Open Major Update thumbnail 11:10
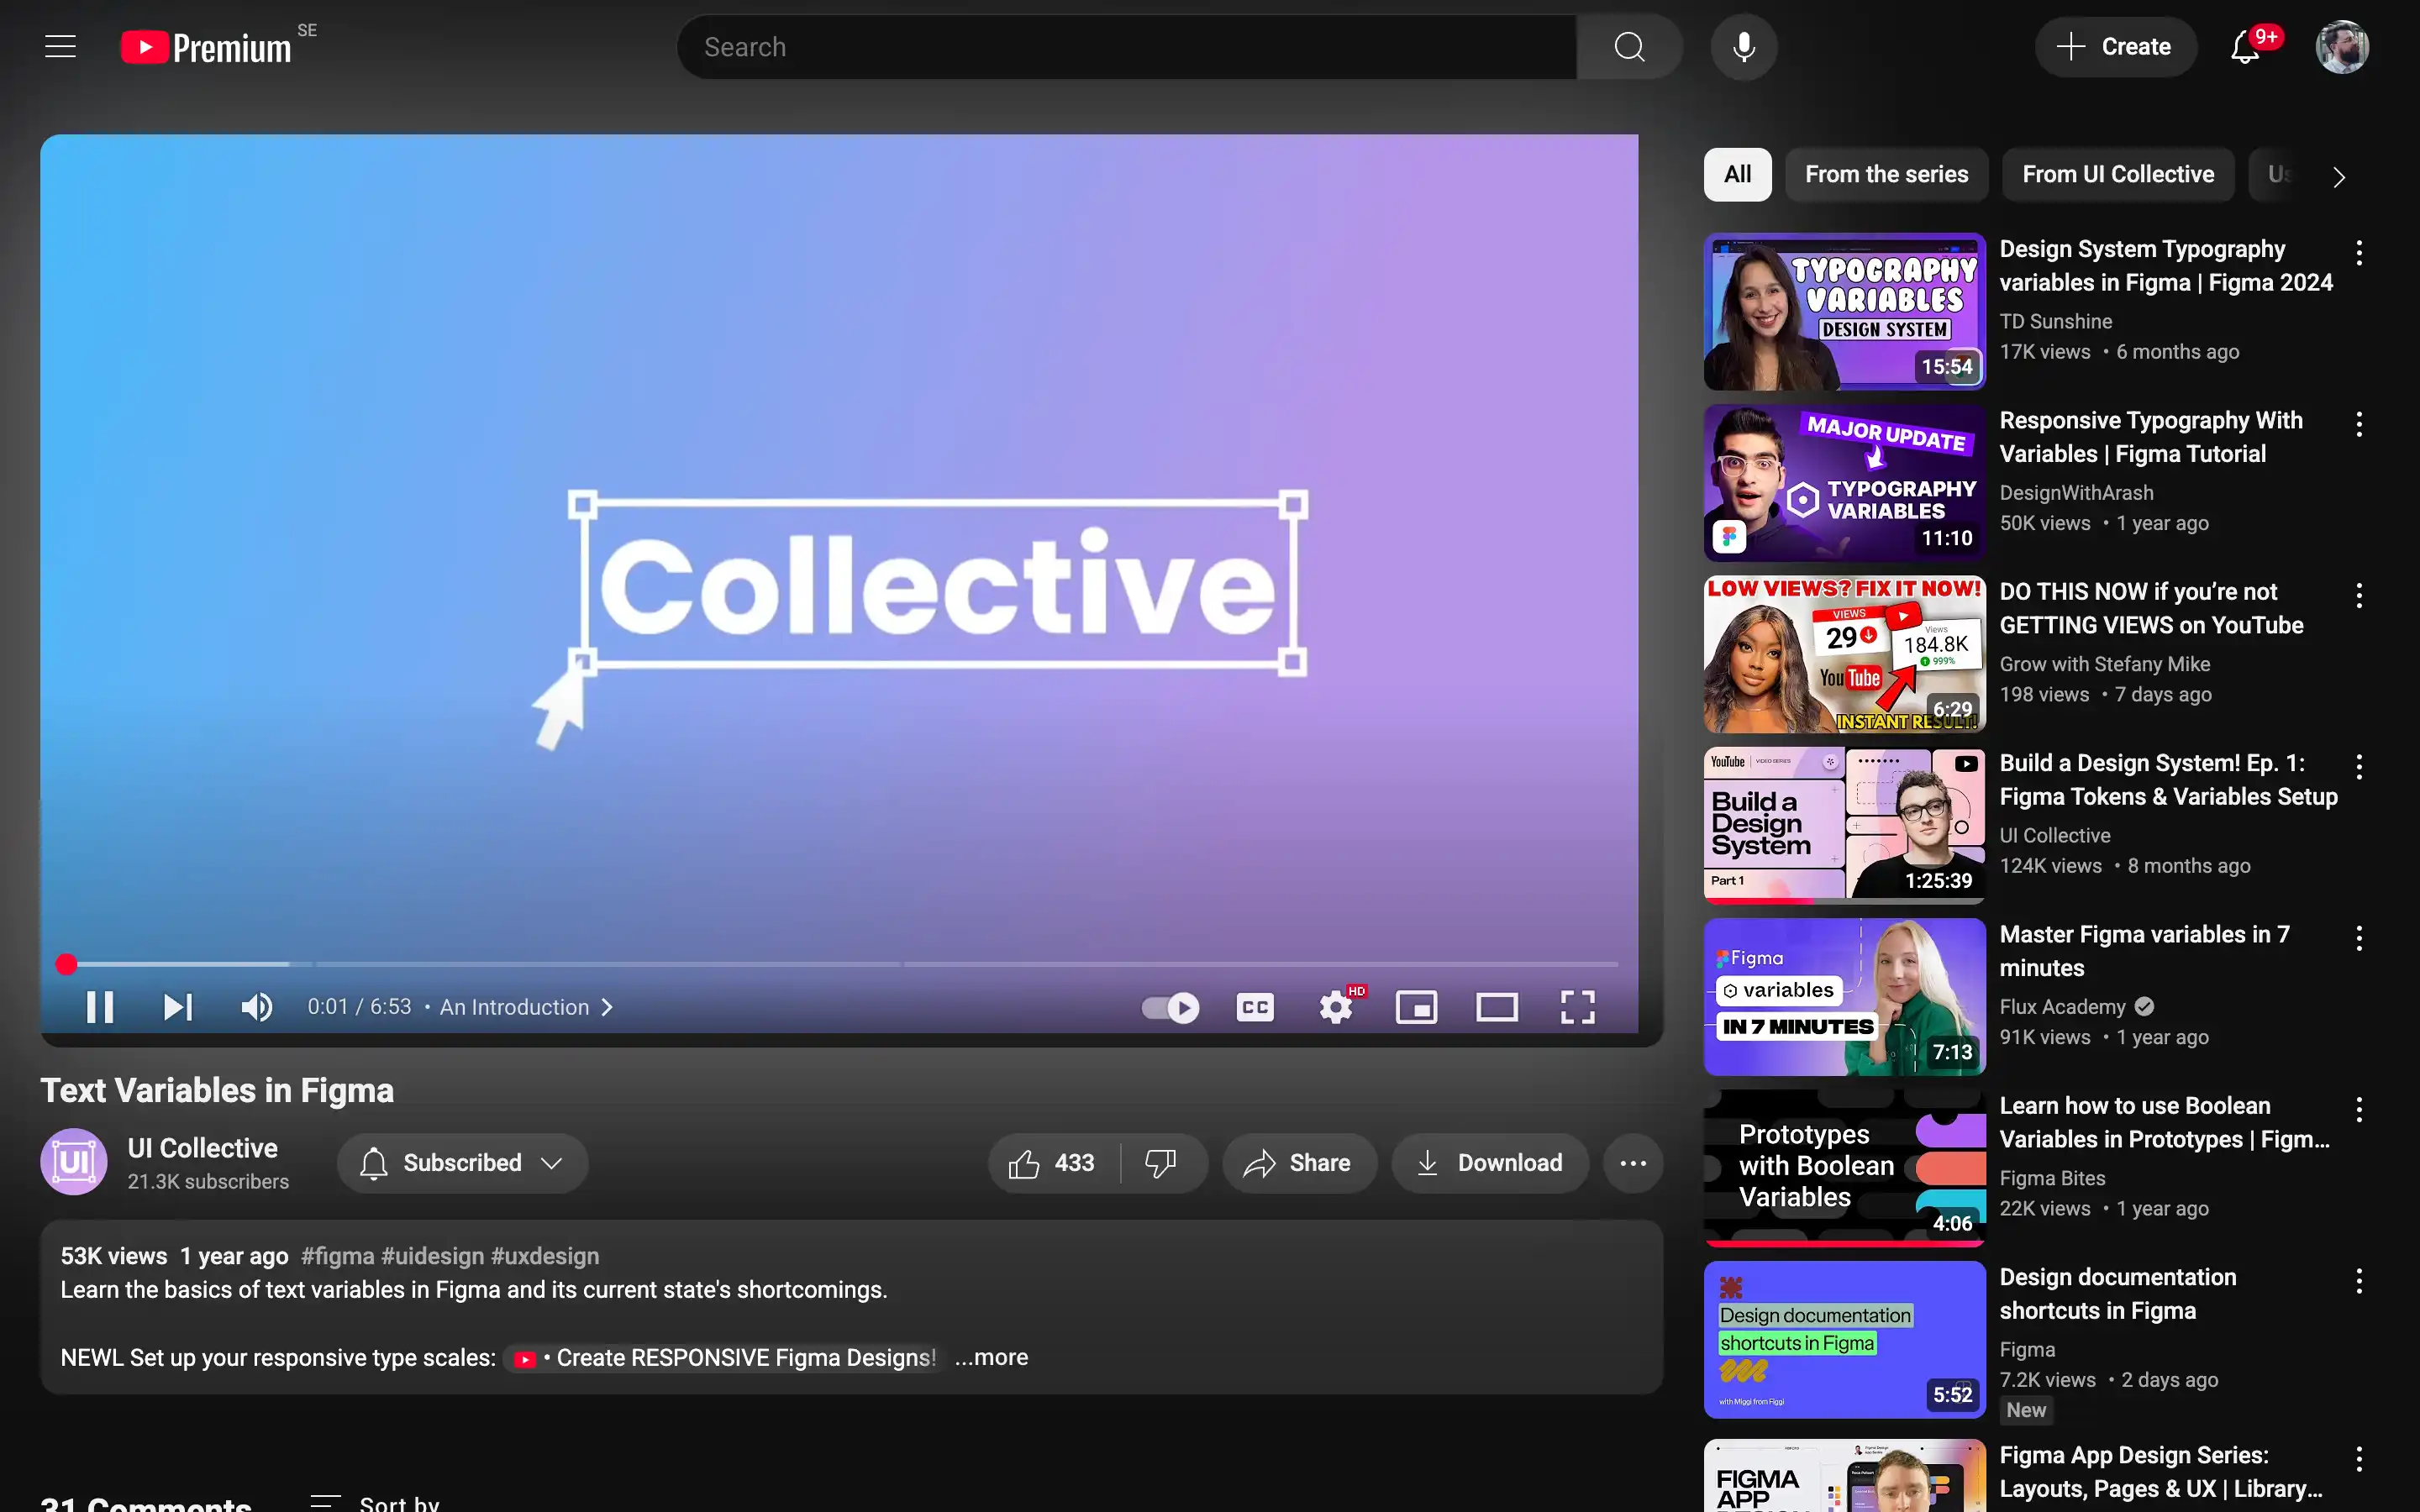Screen dimensions: 2420x1512 (1844, 483)
